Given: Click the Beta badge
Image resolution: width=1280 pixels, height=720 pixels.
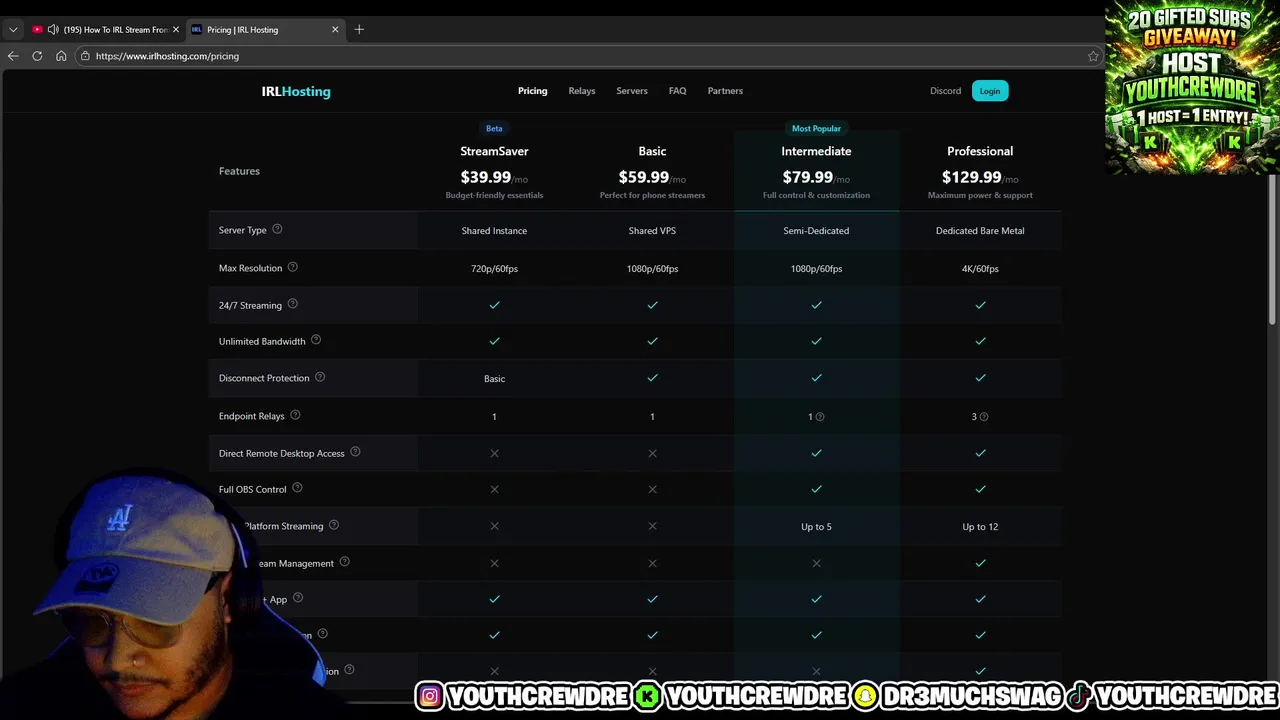Looking at the screenshot, I should (x=494, y=128).
